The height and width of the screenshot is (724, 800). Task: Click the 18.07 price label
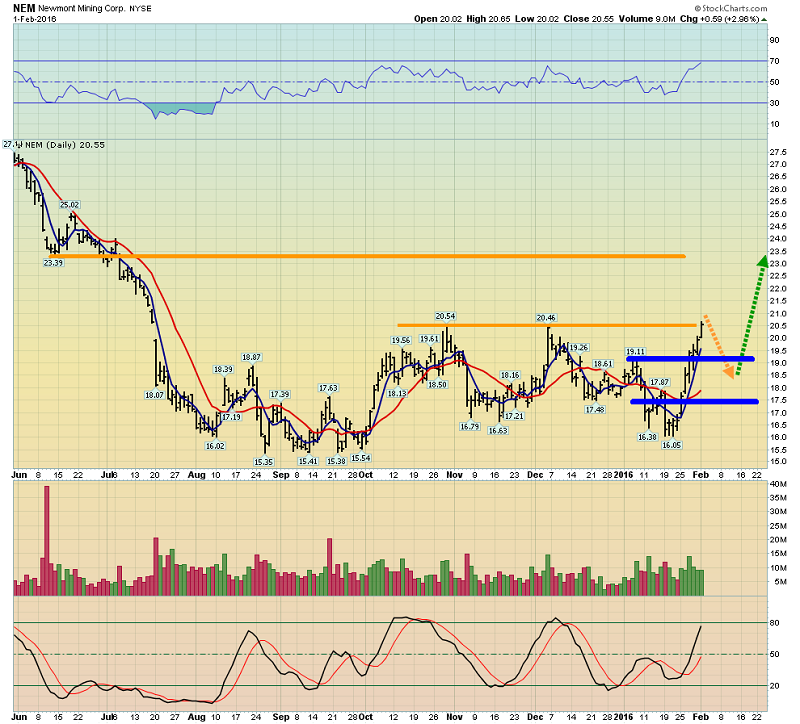pyautogui.click(x=154, y=395)
